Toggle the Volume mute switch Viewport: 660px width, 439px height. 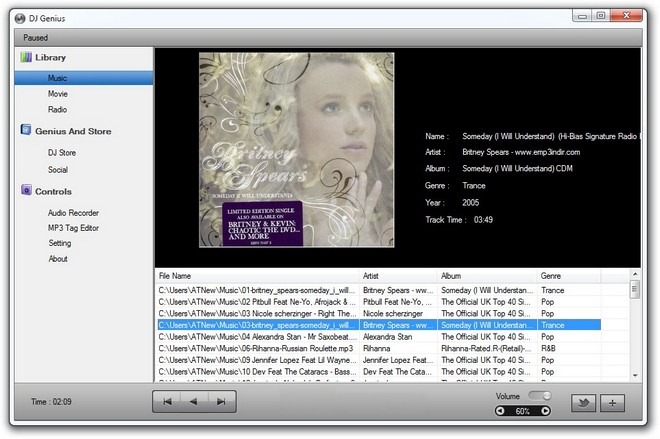[x=540, y=396]
